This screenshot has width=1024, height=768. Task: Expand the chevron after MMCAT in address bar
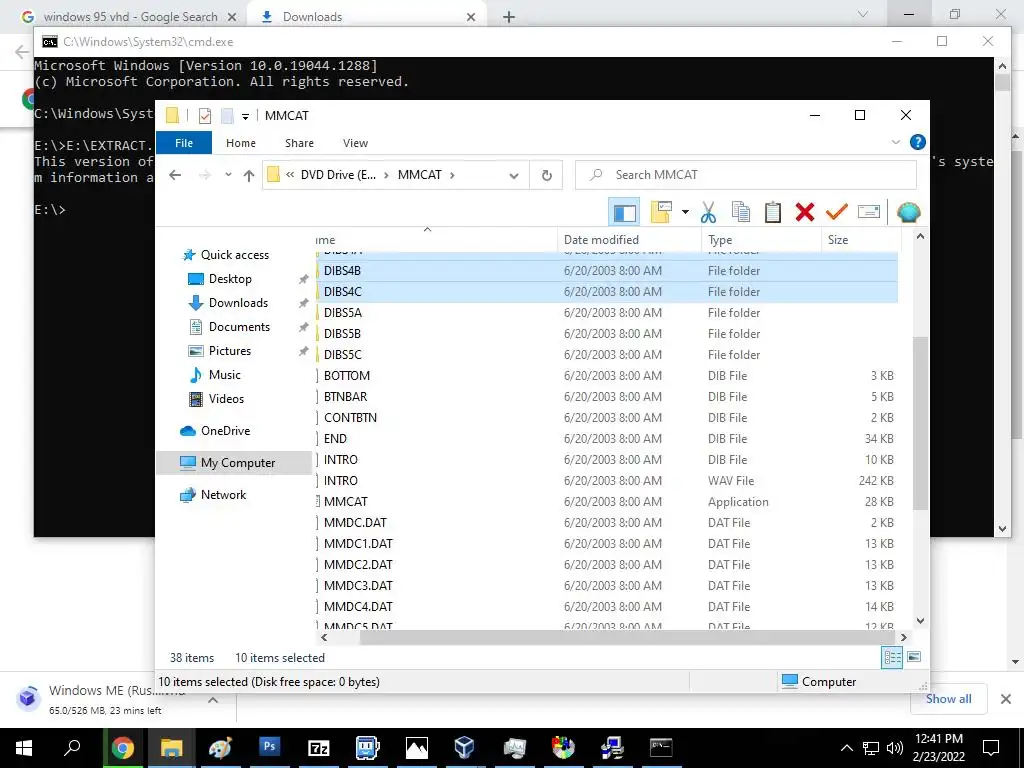point(452,175)
